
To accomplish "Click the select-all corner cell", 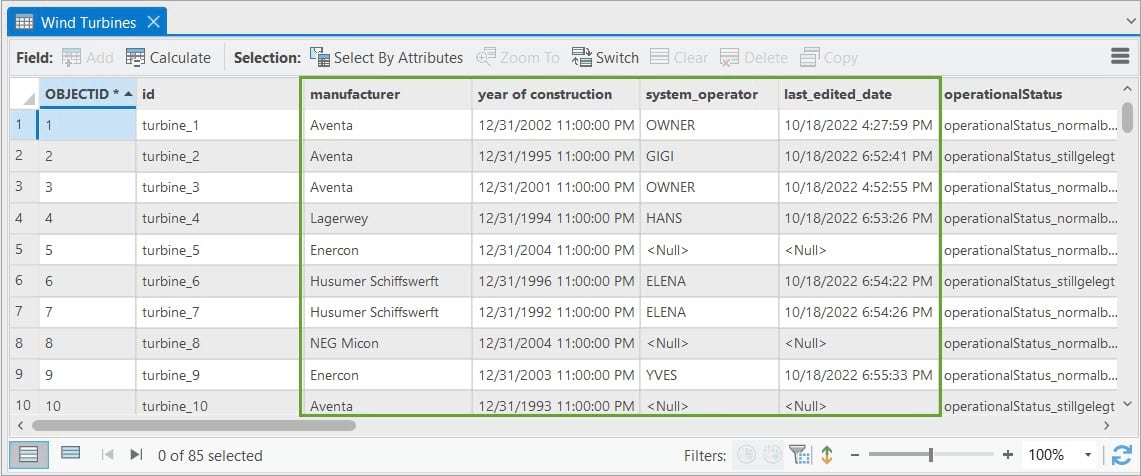I will point(25,94).
